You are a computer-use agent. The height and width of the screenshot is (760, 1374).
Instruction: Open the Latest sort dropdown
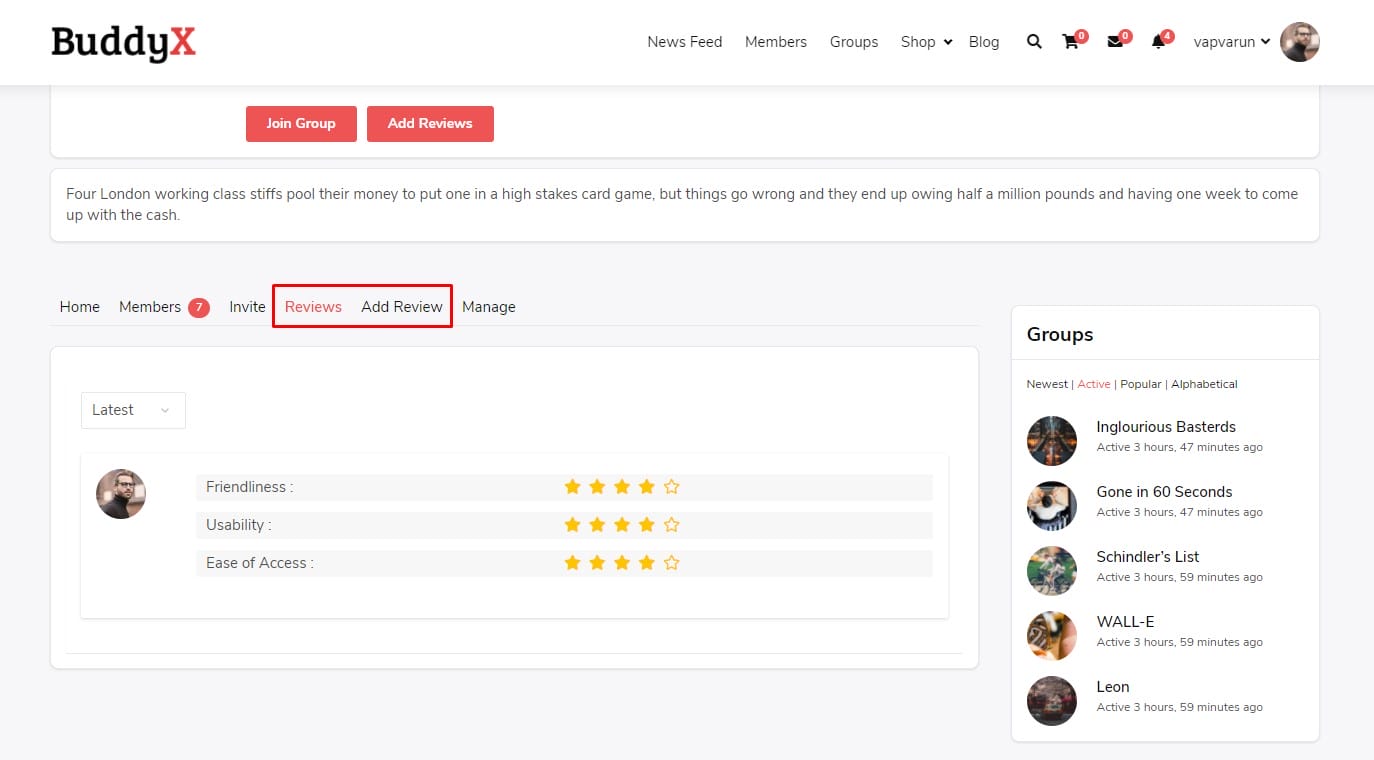click(133, 410)
